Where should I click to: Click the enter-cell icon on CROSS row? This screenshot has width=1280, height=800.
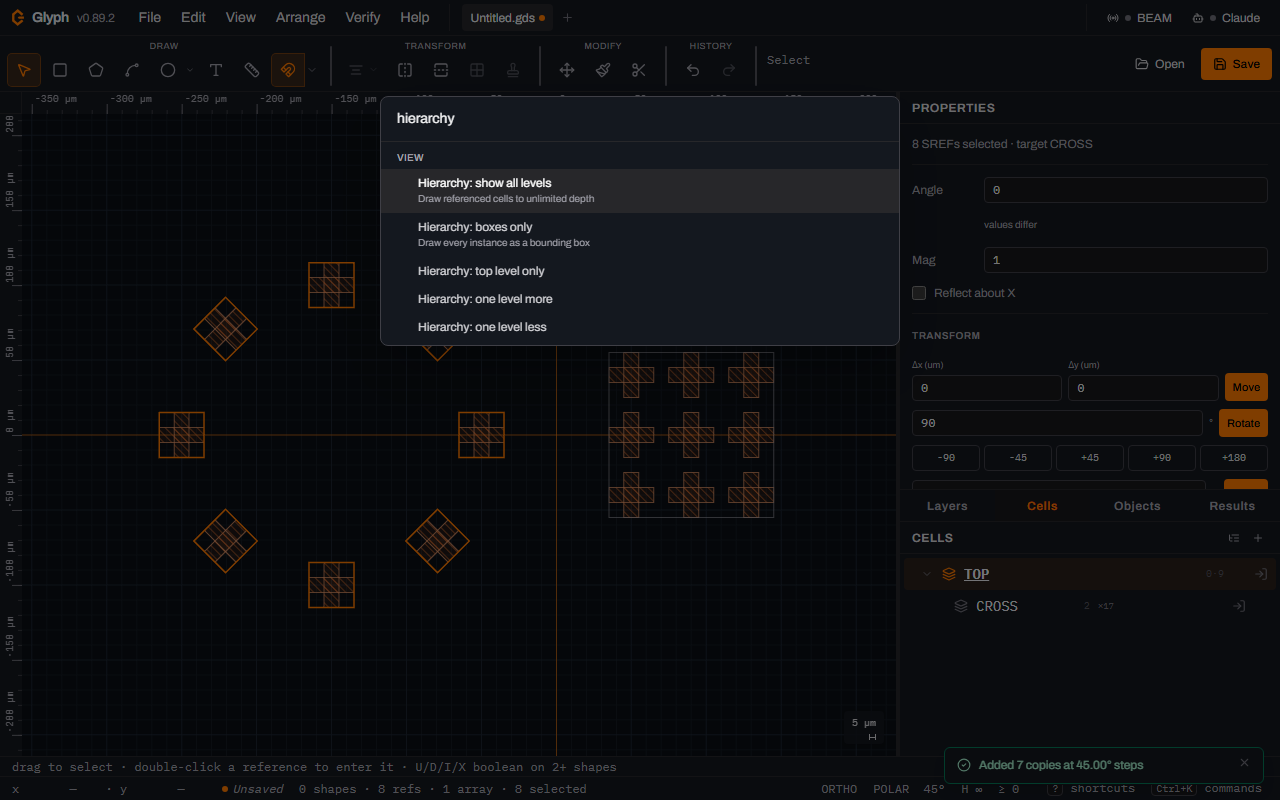pos(1238,606)
